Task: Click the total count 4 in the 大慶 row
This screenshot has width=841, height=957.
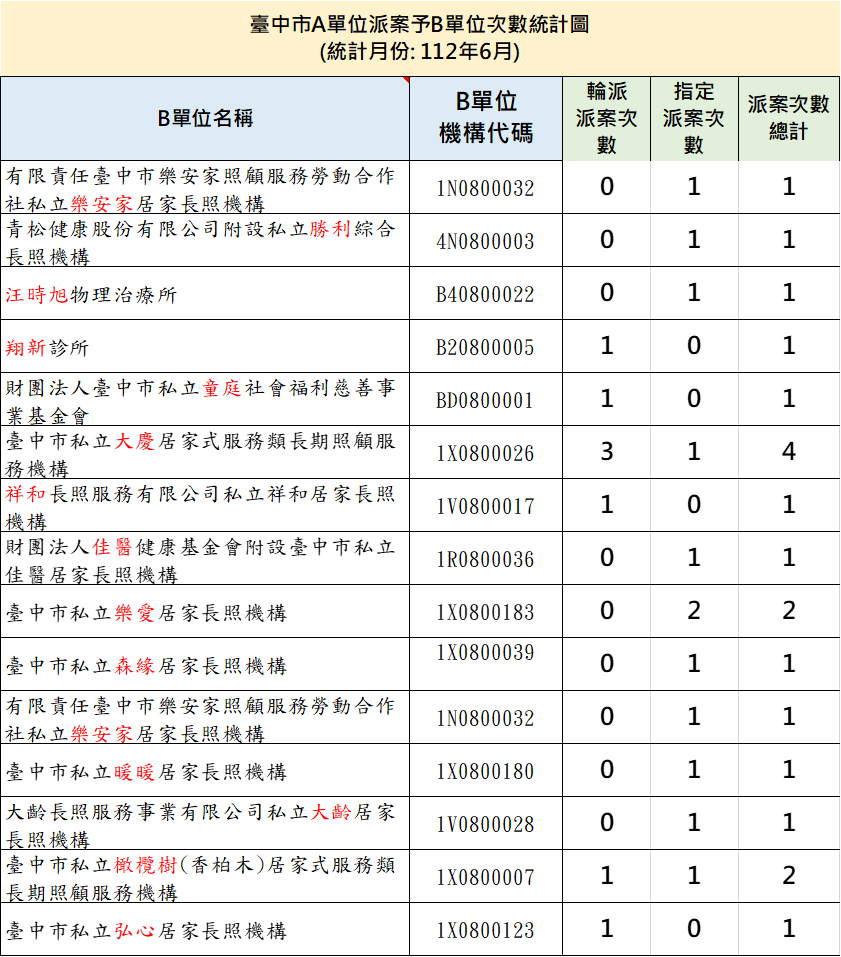Action: coord(789,452)
